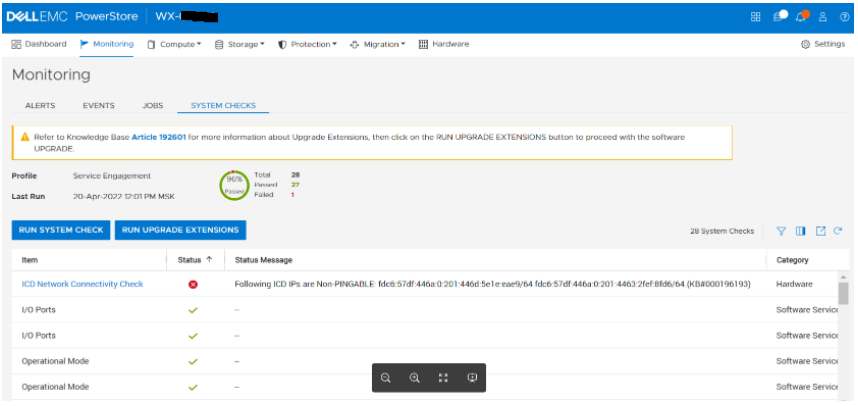Image resolution: width=858 pixels, height=406 pixels.
Task: Click the table vertical scrollbar thumb
Action: tap(843, 293)
